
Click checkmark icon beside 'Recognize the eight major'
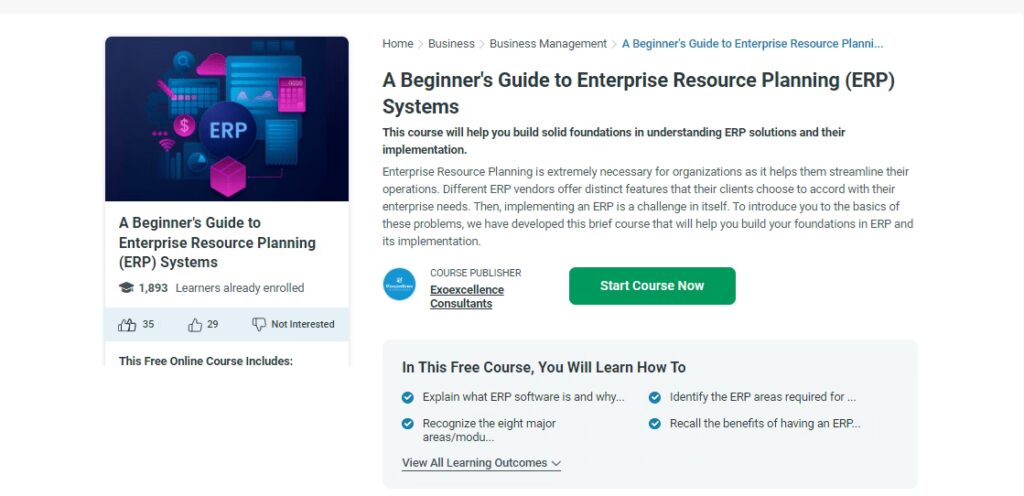[408, 424]
